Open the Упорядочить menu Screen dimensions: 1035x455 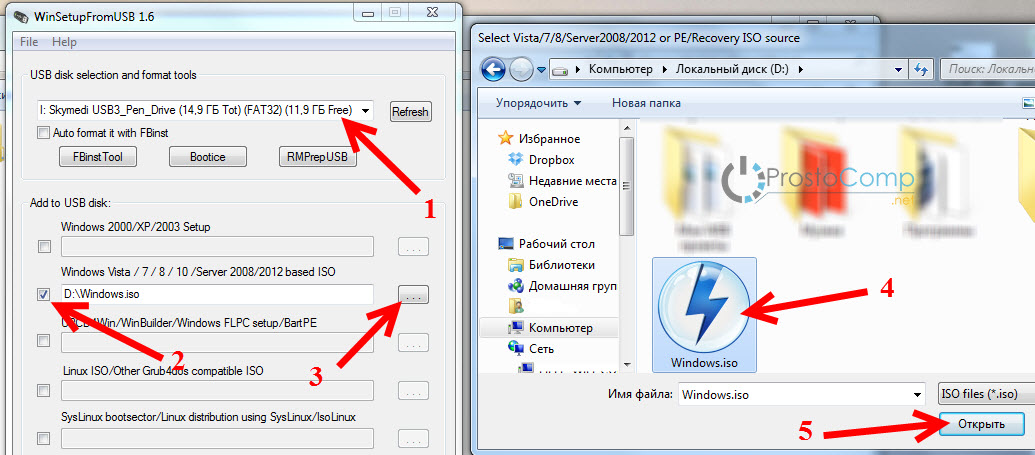click(x=539, y=103)
